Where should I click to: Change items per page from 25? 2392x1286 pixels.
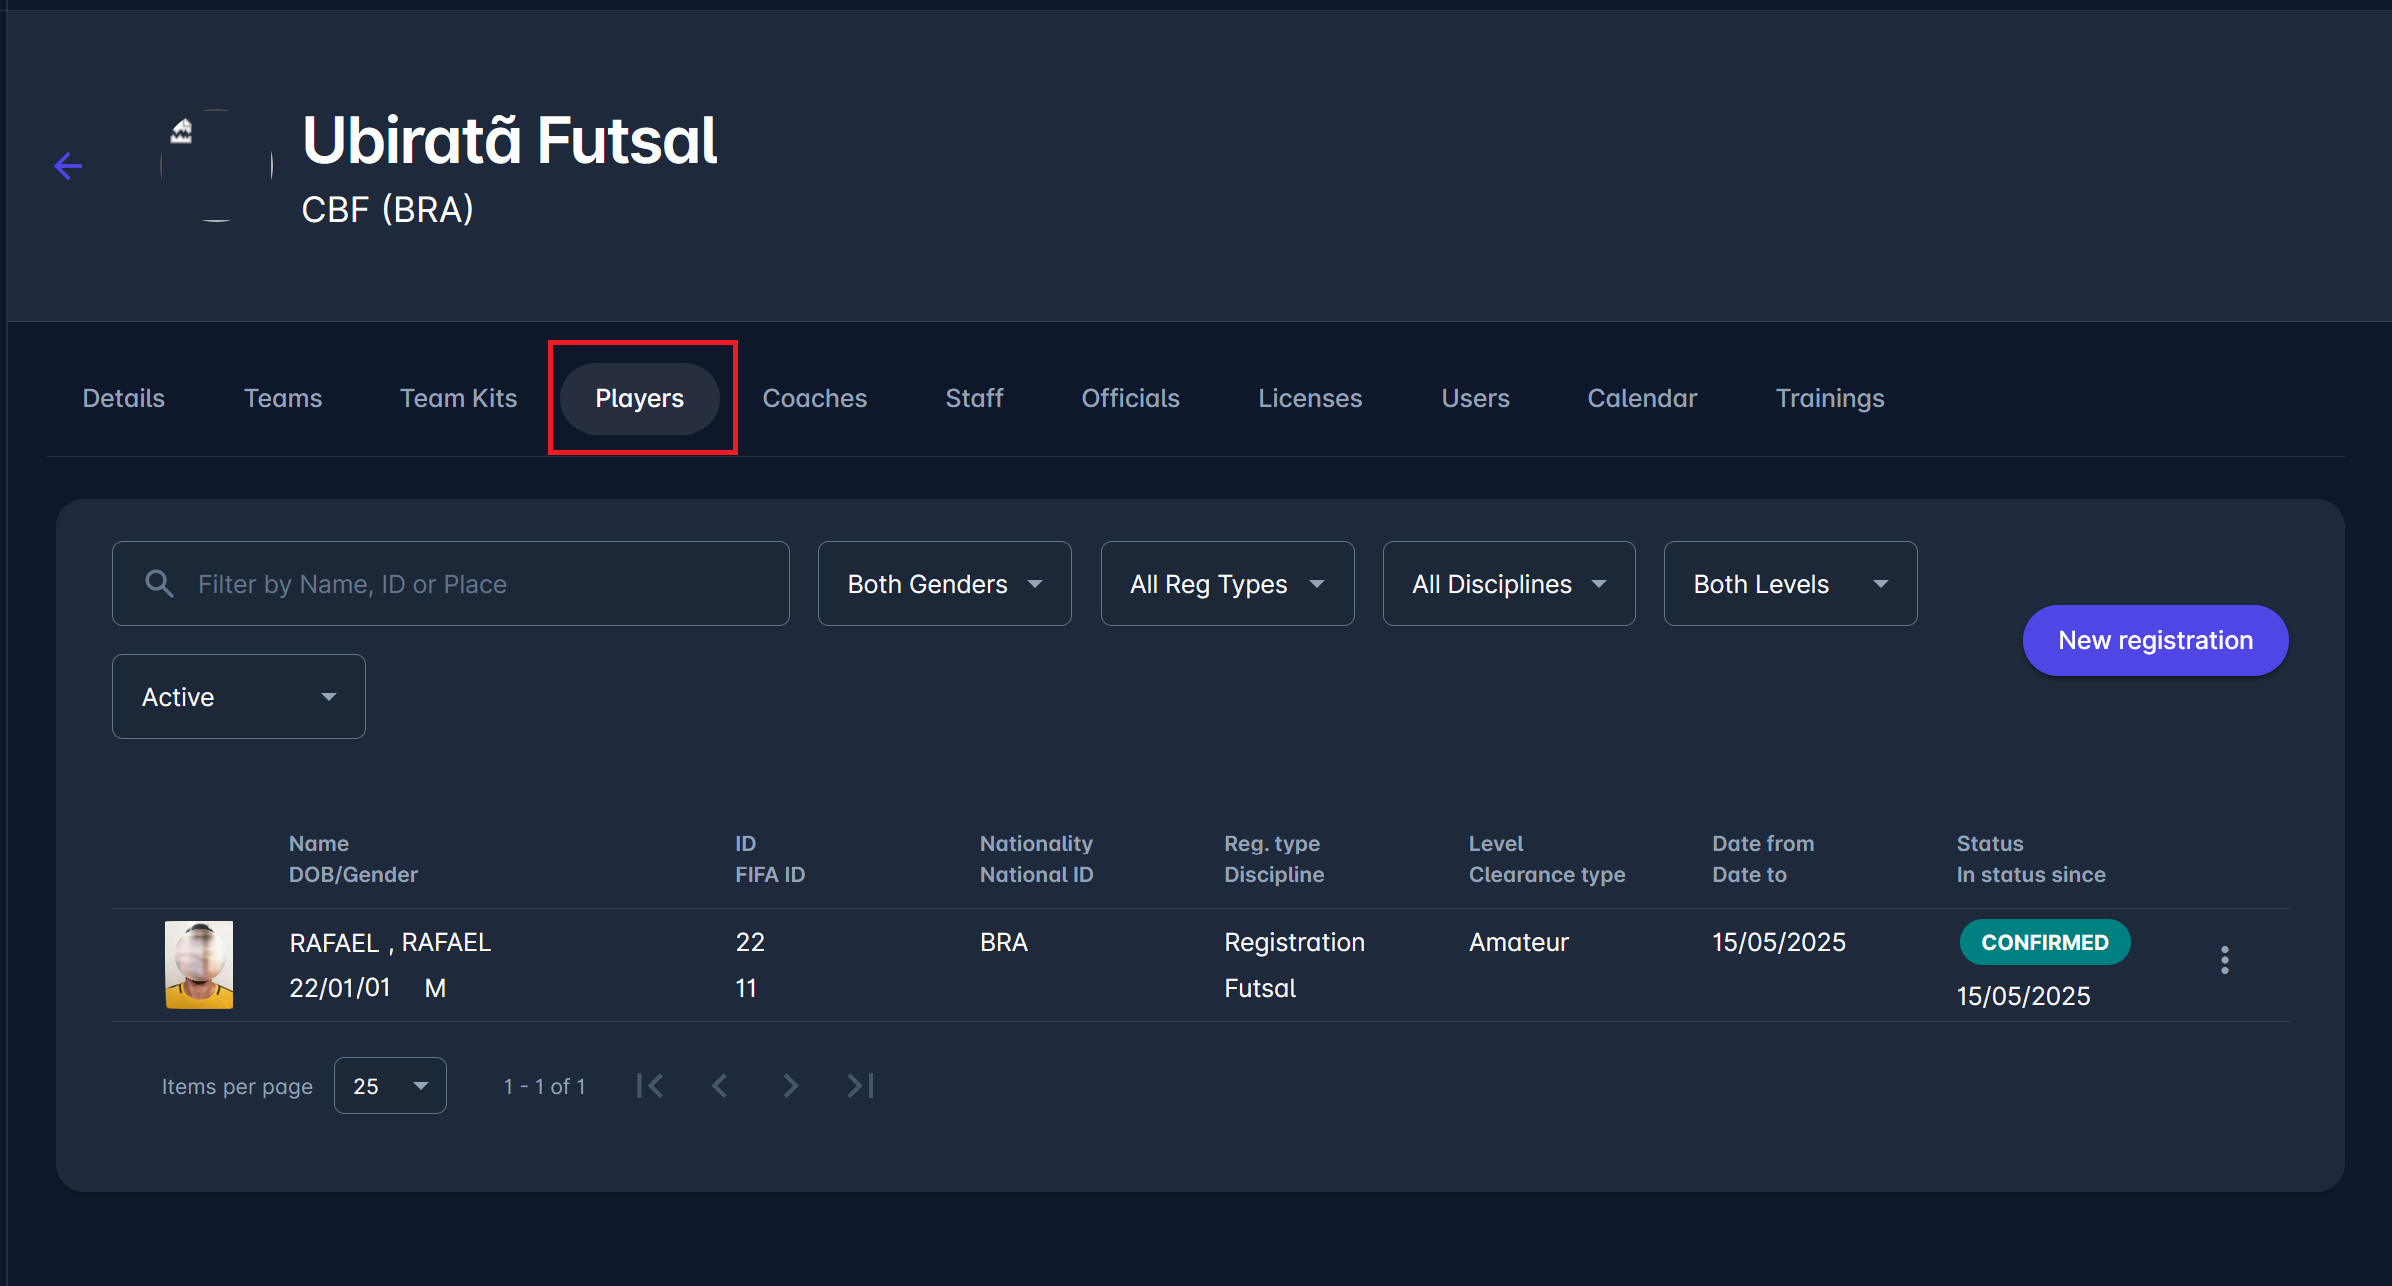click(390, 1086)
